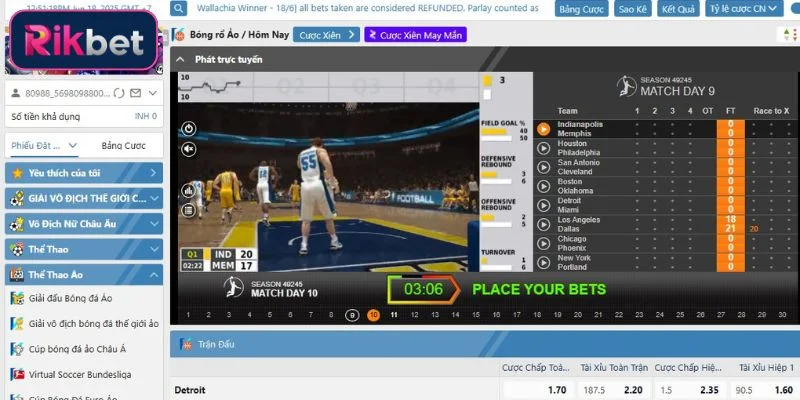Click the refresh balance spinner icon
The height and width of the screenshot is (400, 800).
click(120, 93)
